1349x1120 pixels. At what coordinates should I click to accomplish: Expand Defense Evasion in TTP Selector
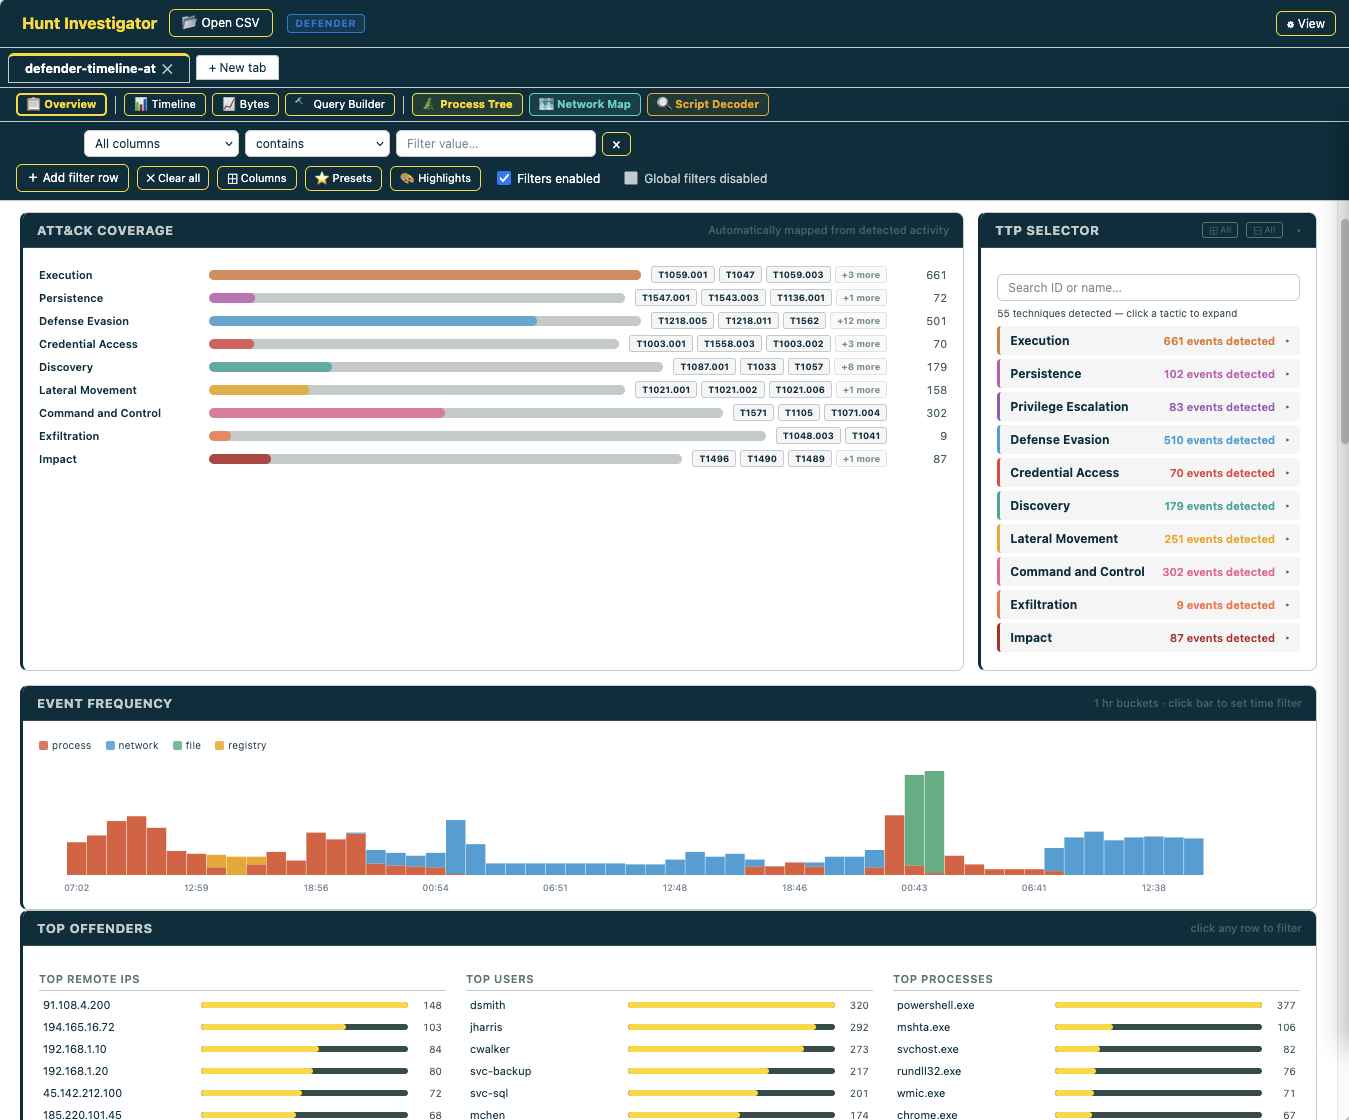pos(1148,440)
